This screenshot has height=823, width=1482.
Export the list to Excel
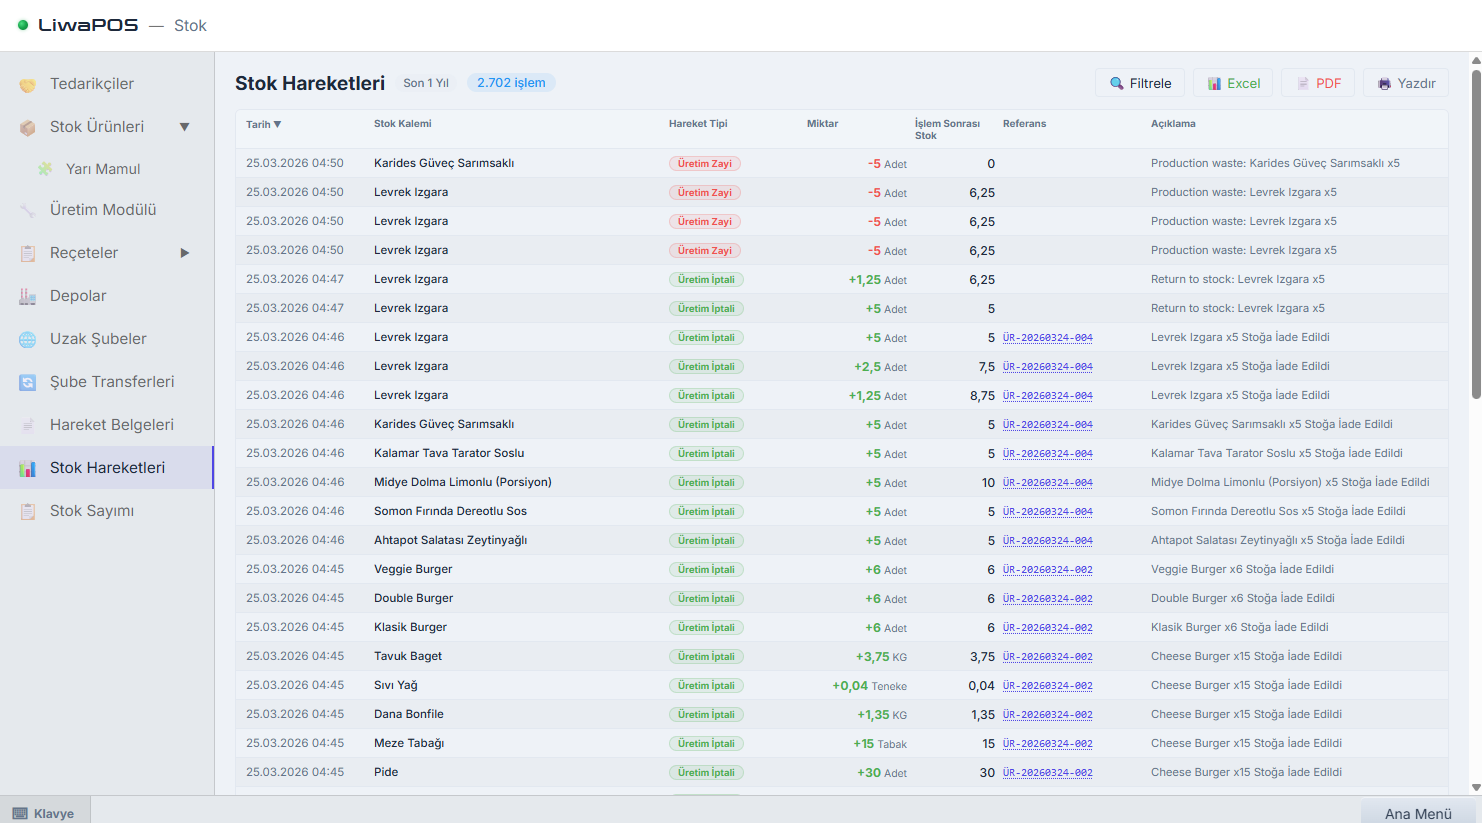(x=1232, y=83)
